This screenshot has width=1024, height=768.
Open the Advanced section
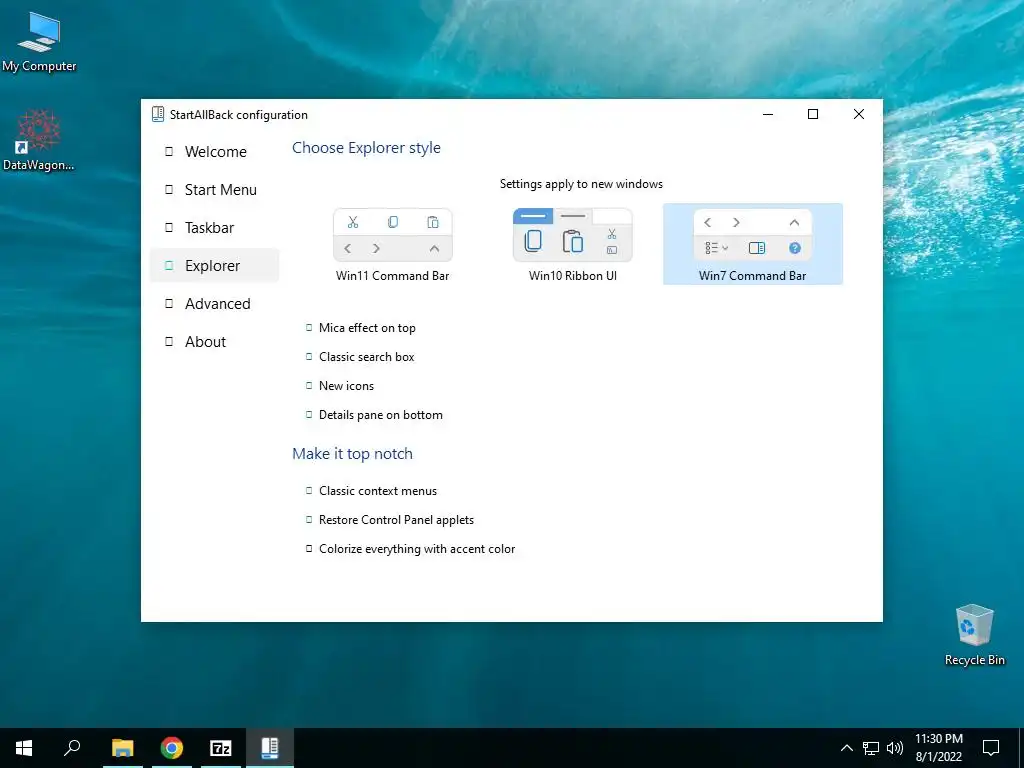tap(215, 304)
